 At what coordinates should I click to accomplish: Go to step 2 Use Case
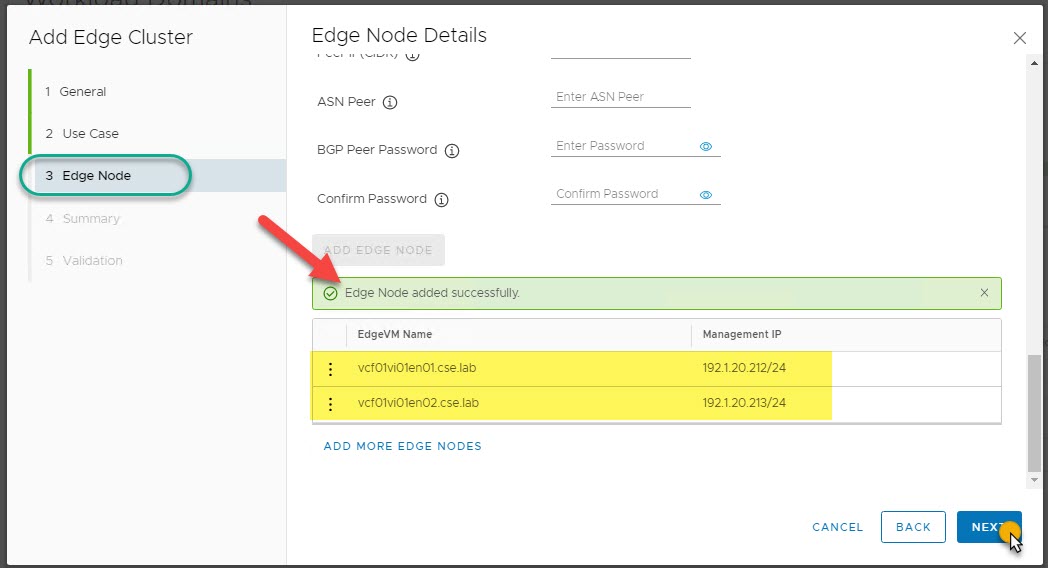(90, 134)
